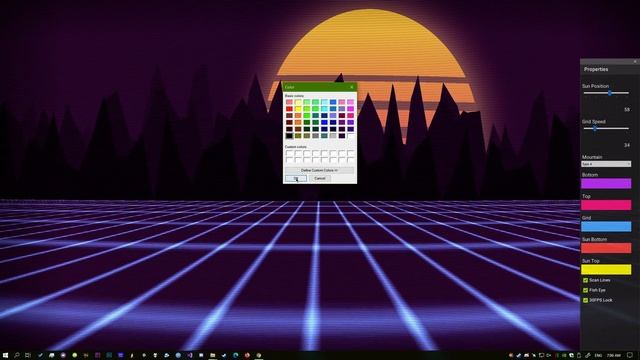Open Task View on taskbar
Viewport: 640px width, 360px height.
[x=28, y=356]
